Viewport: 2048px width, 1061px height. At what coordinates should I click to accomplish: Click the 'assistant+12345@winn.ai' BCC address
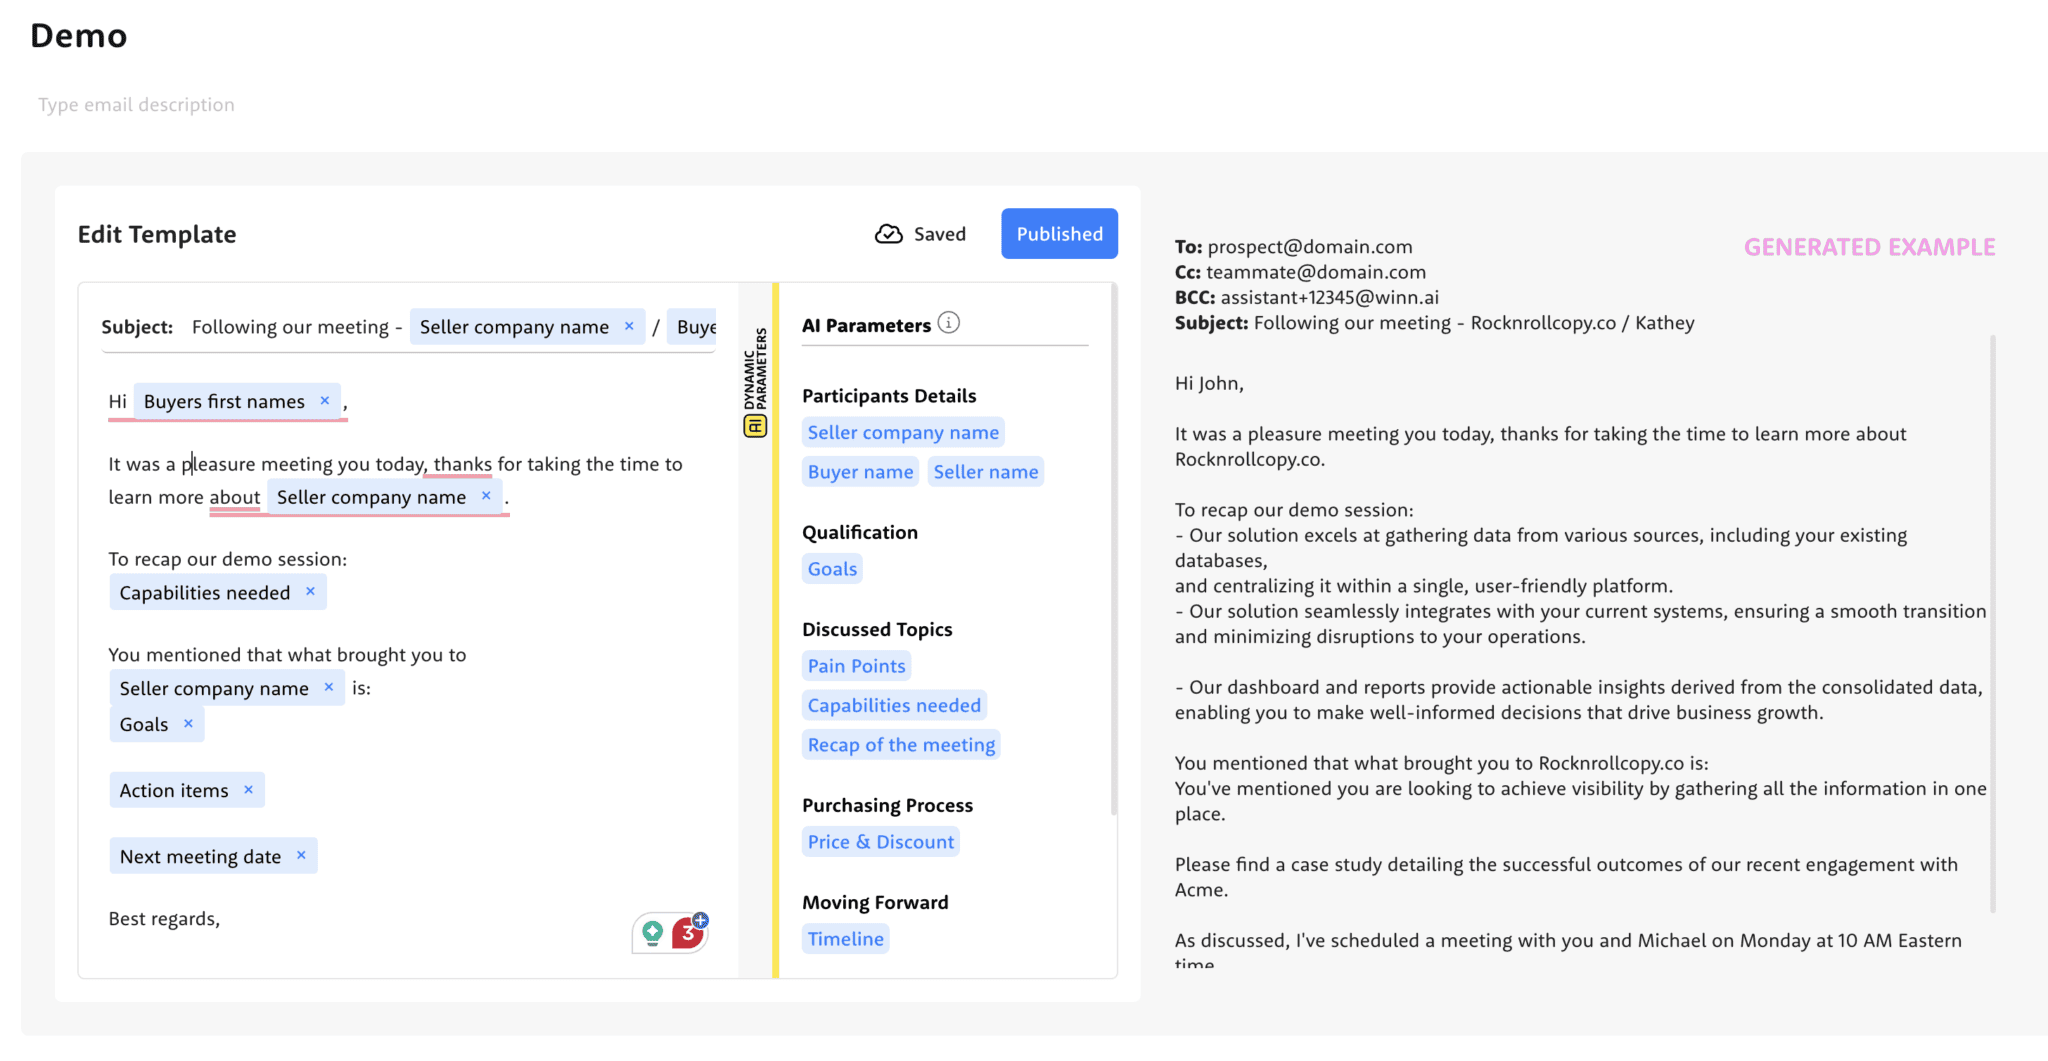(x=1330, y=297)
